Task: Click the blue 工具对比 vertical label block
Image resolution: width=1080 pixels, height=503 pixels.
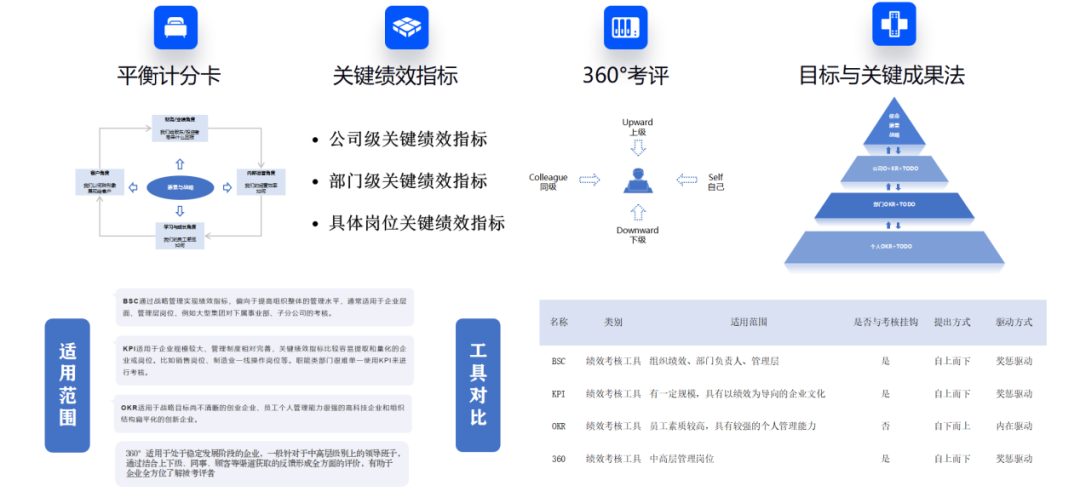Action: pos(478,385)
